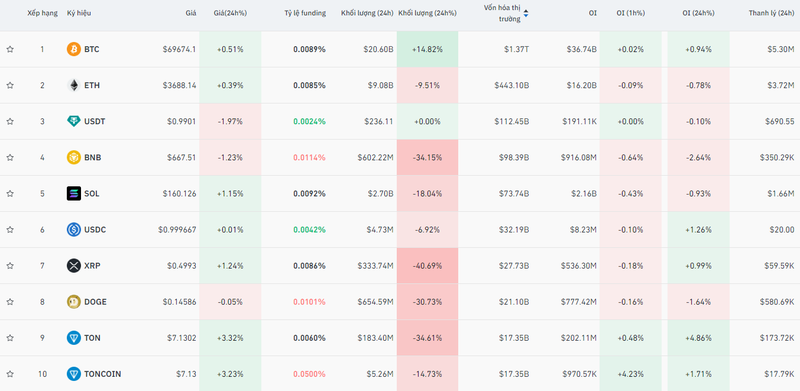Click the Ethereum ETH coin icon
Viewport: 800px width, 391px height.
tap(73, 85)
